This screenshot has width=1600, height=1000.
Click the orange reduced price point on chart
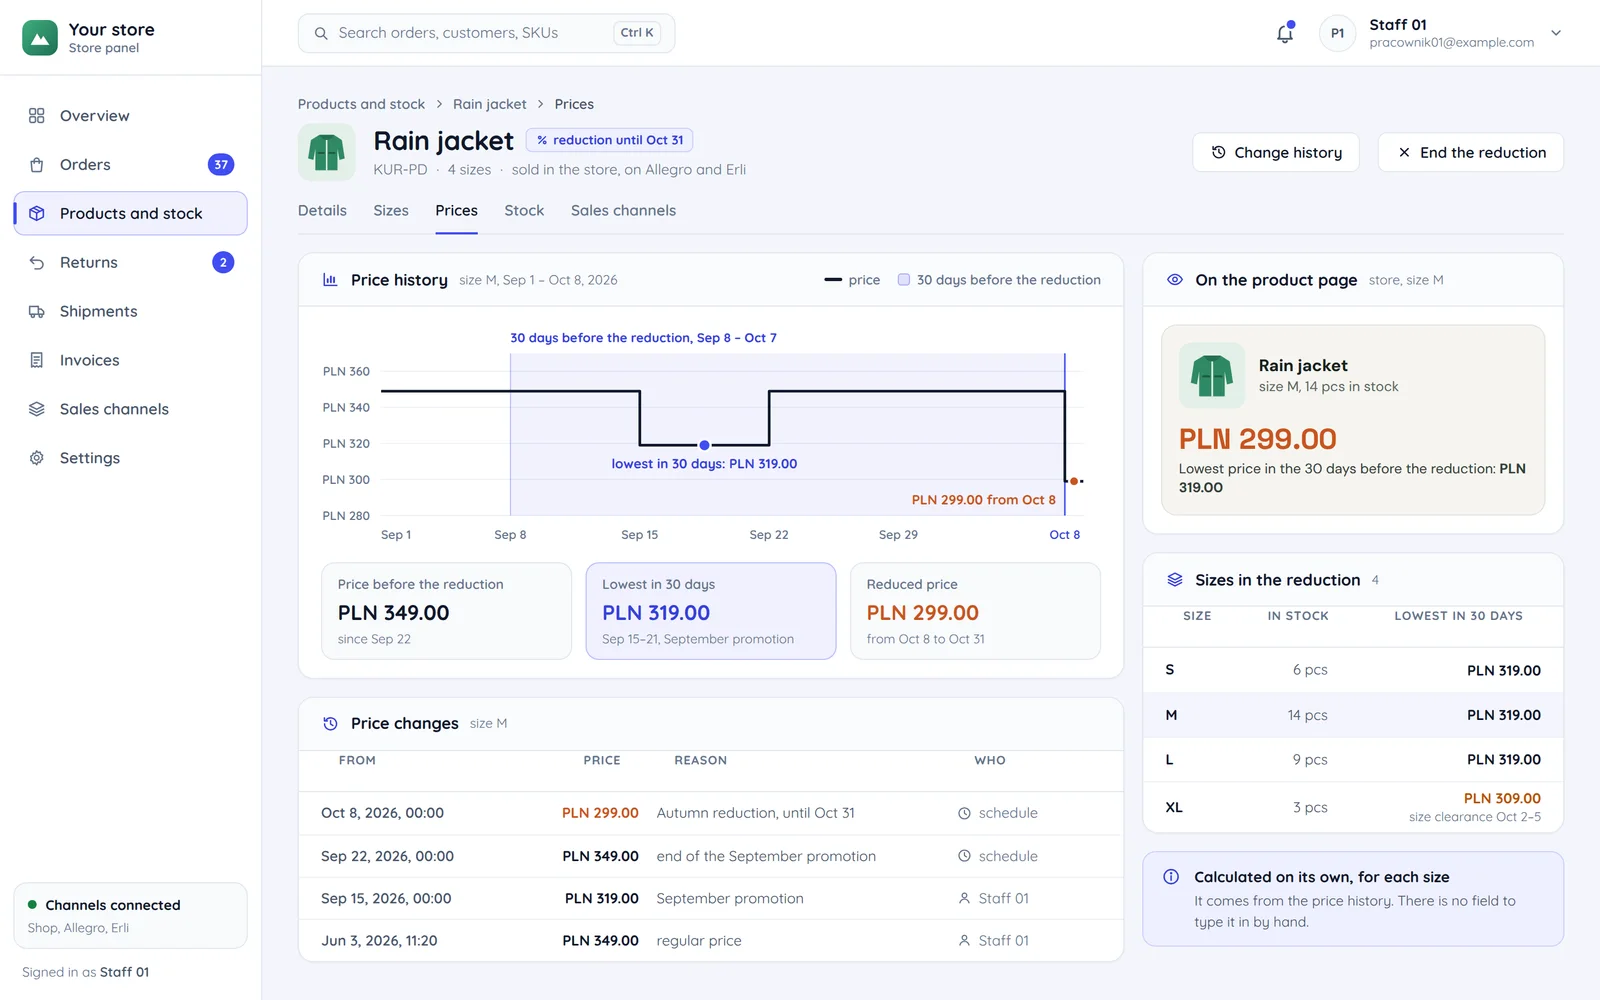(x=1074, y=481)
